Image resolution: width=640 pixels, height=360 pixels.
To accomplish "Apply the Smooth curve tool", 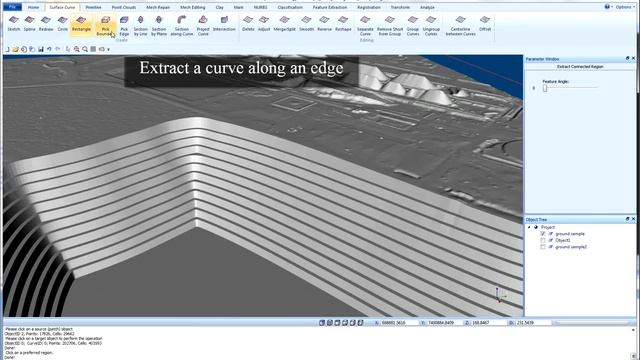I will tap(306, 24).
